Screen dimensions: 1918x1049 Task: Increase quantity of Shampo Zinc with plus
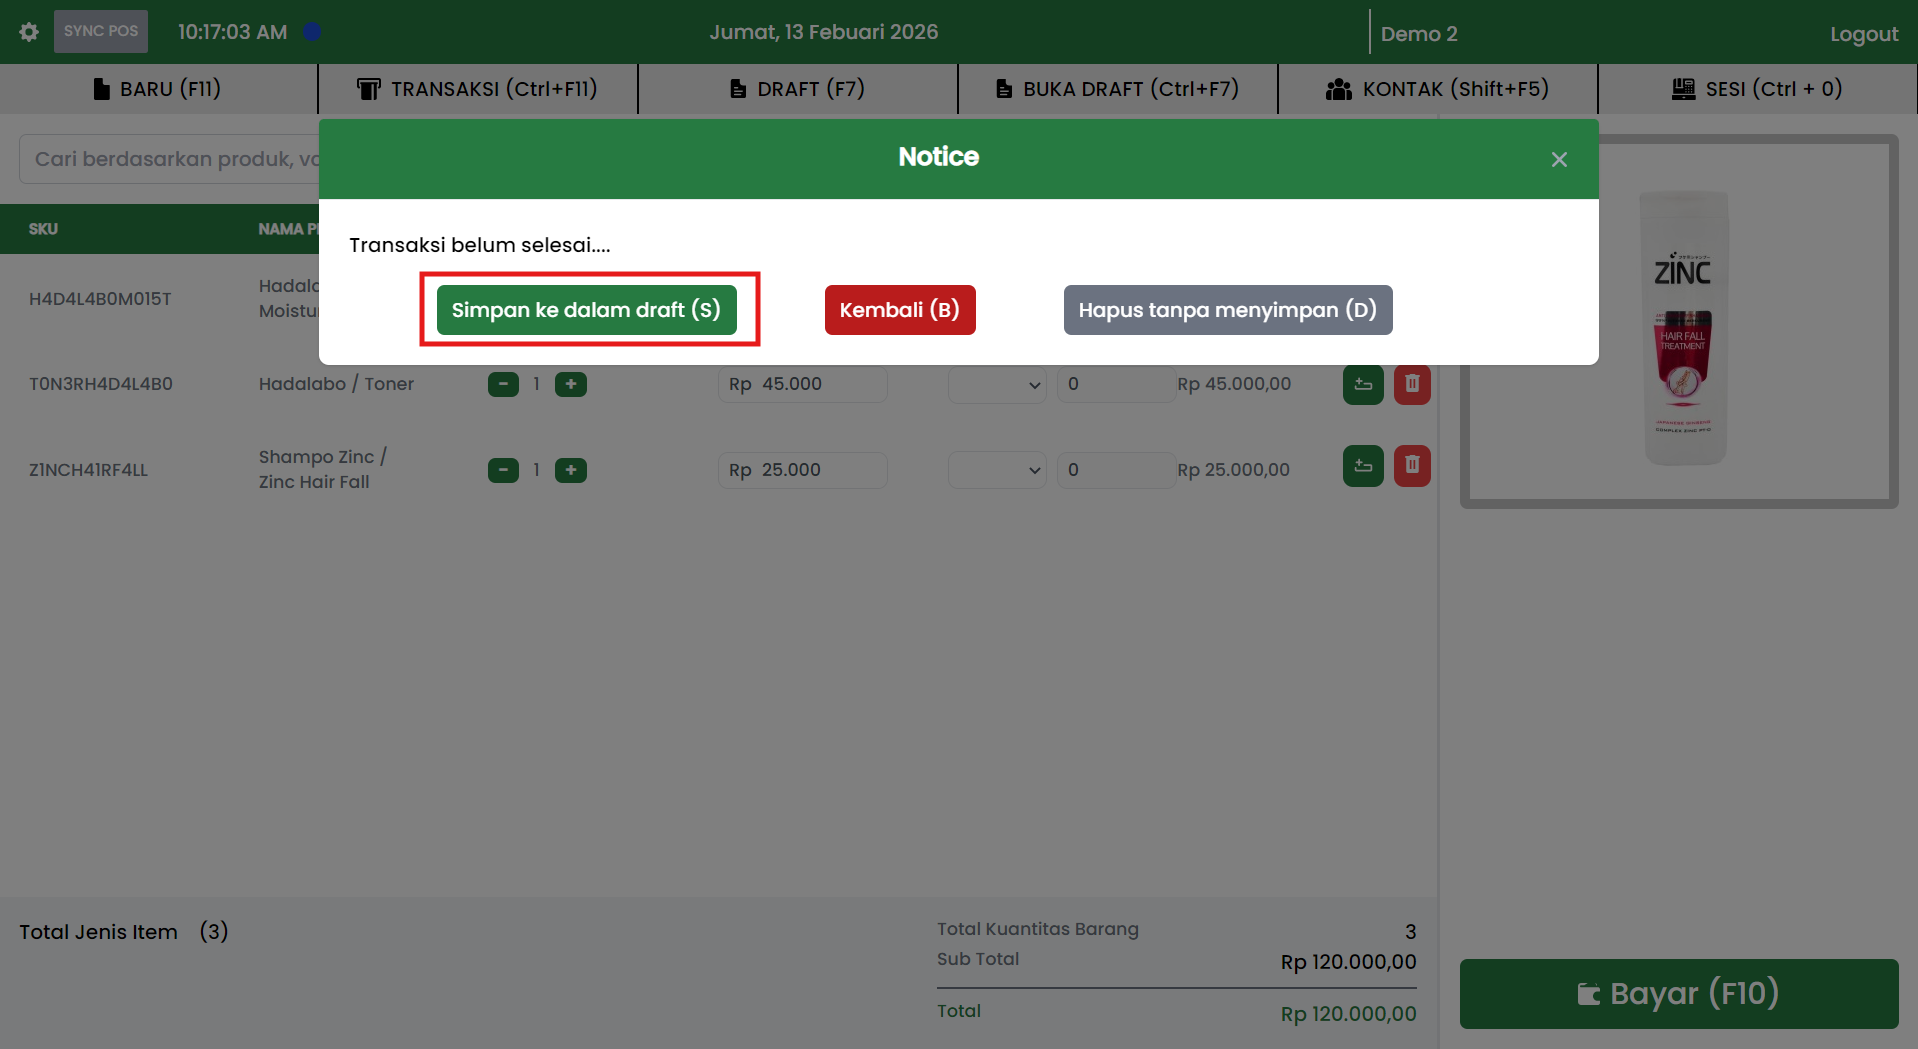pyautogui.click(x=571, y=470)
